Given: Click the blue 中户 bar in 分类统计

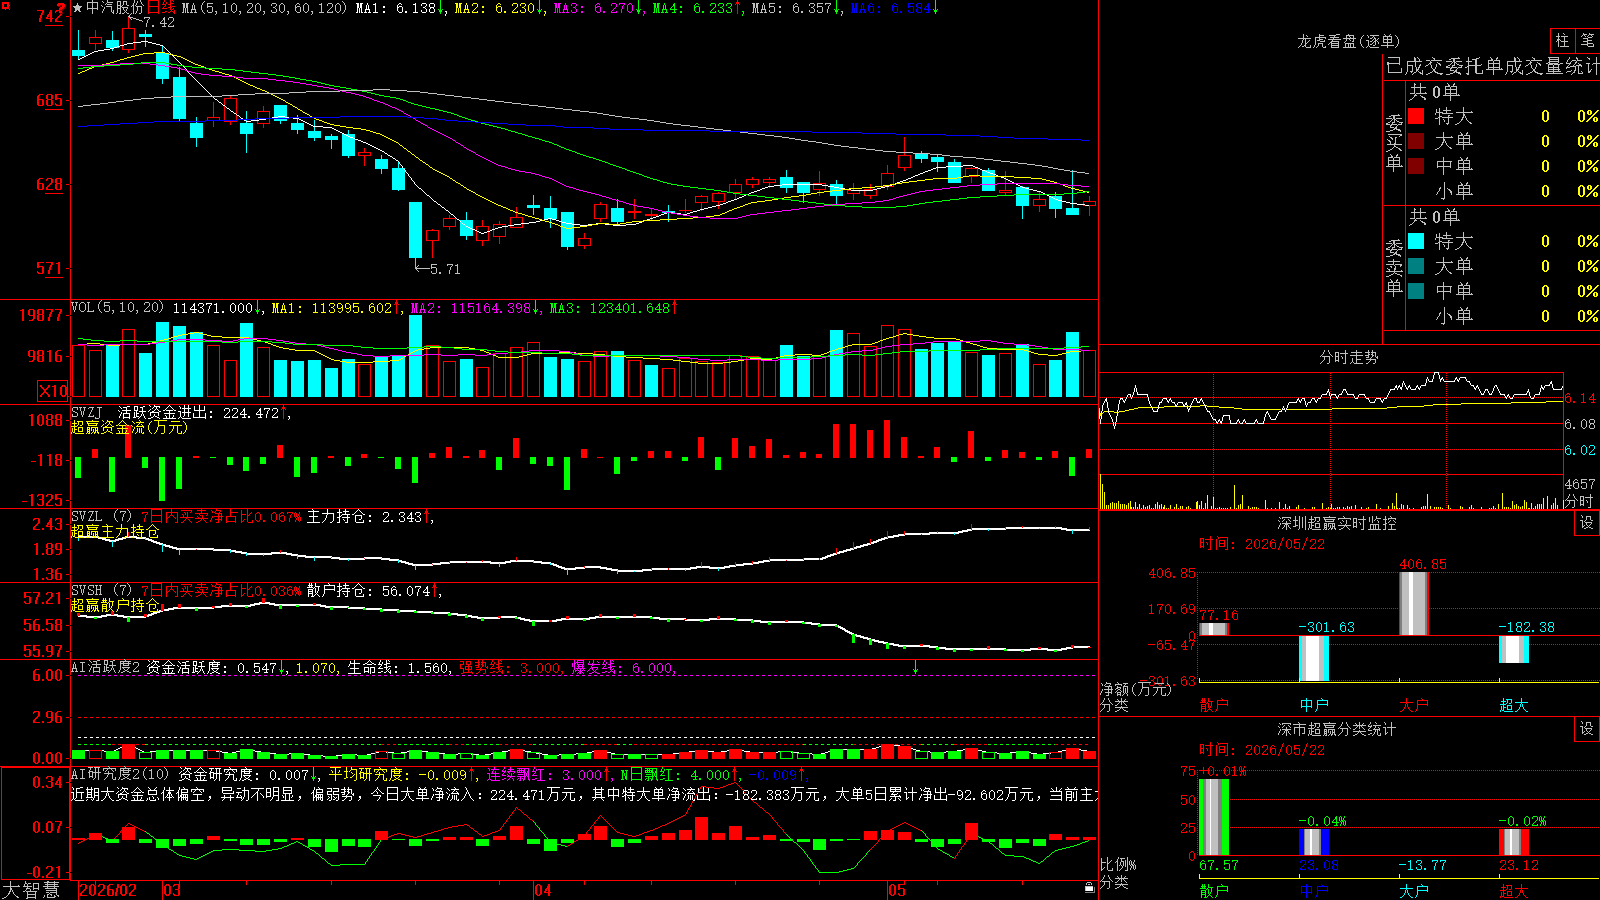Looking at the screenshot, I should (x=1314, y=842).
